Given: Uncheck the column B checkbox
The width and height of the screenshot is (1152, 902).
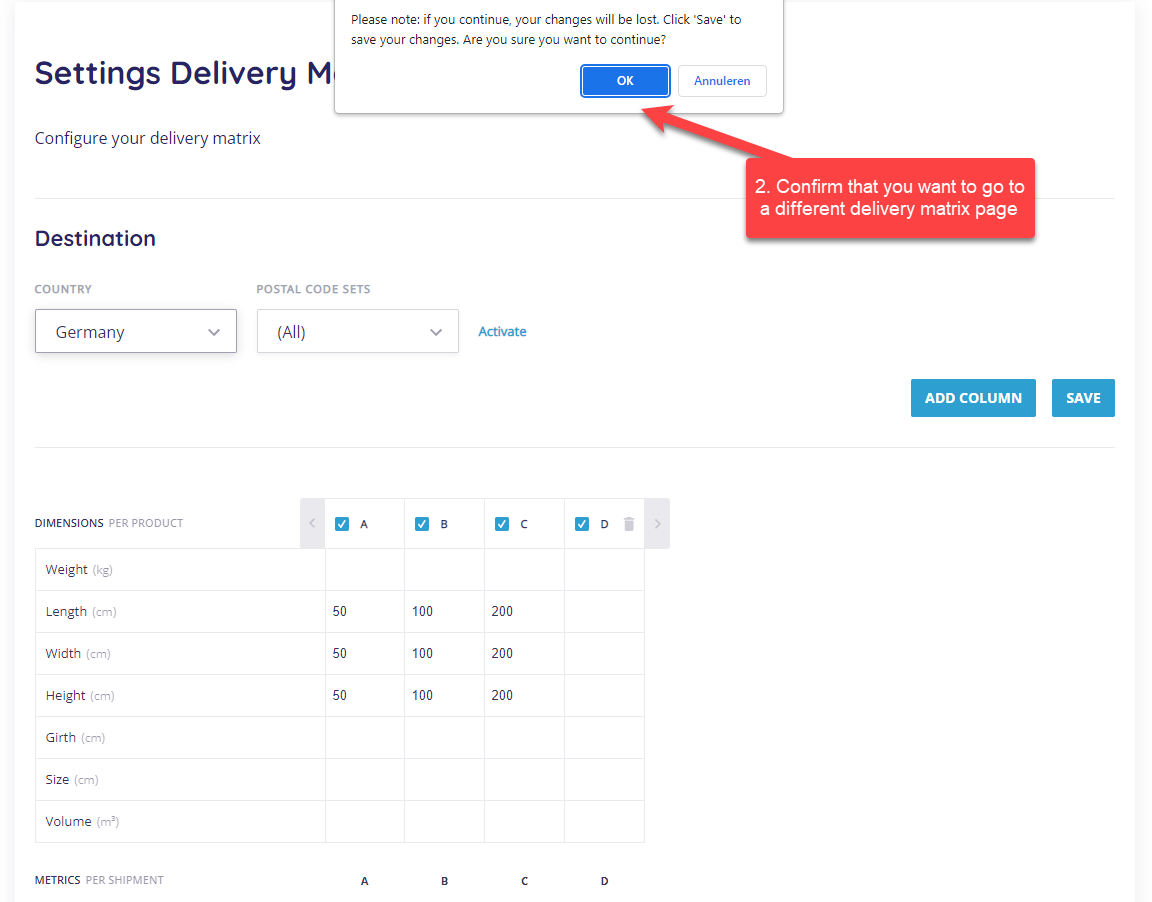Looking at the screenshot, I should click(422, 524).
